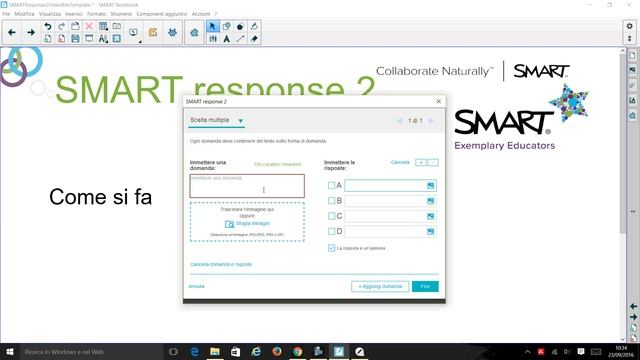Screen dimensions: 640x360
Task: Show hidden system tray icons chevron
Action: click(x=527, y=352)
